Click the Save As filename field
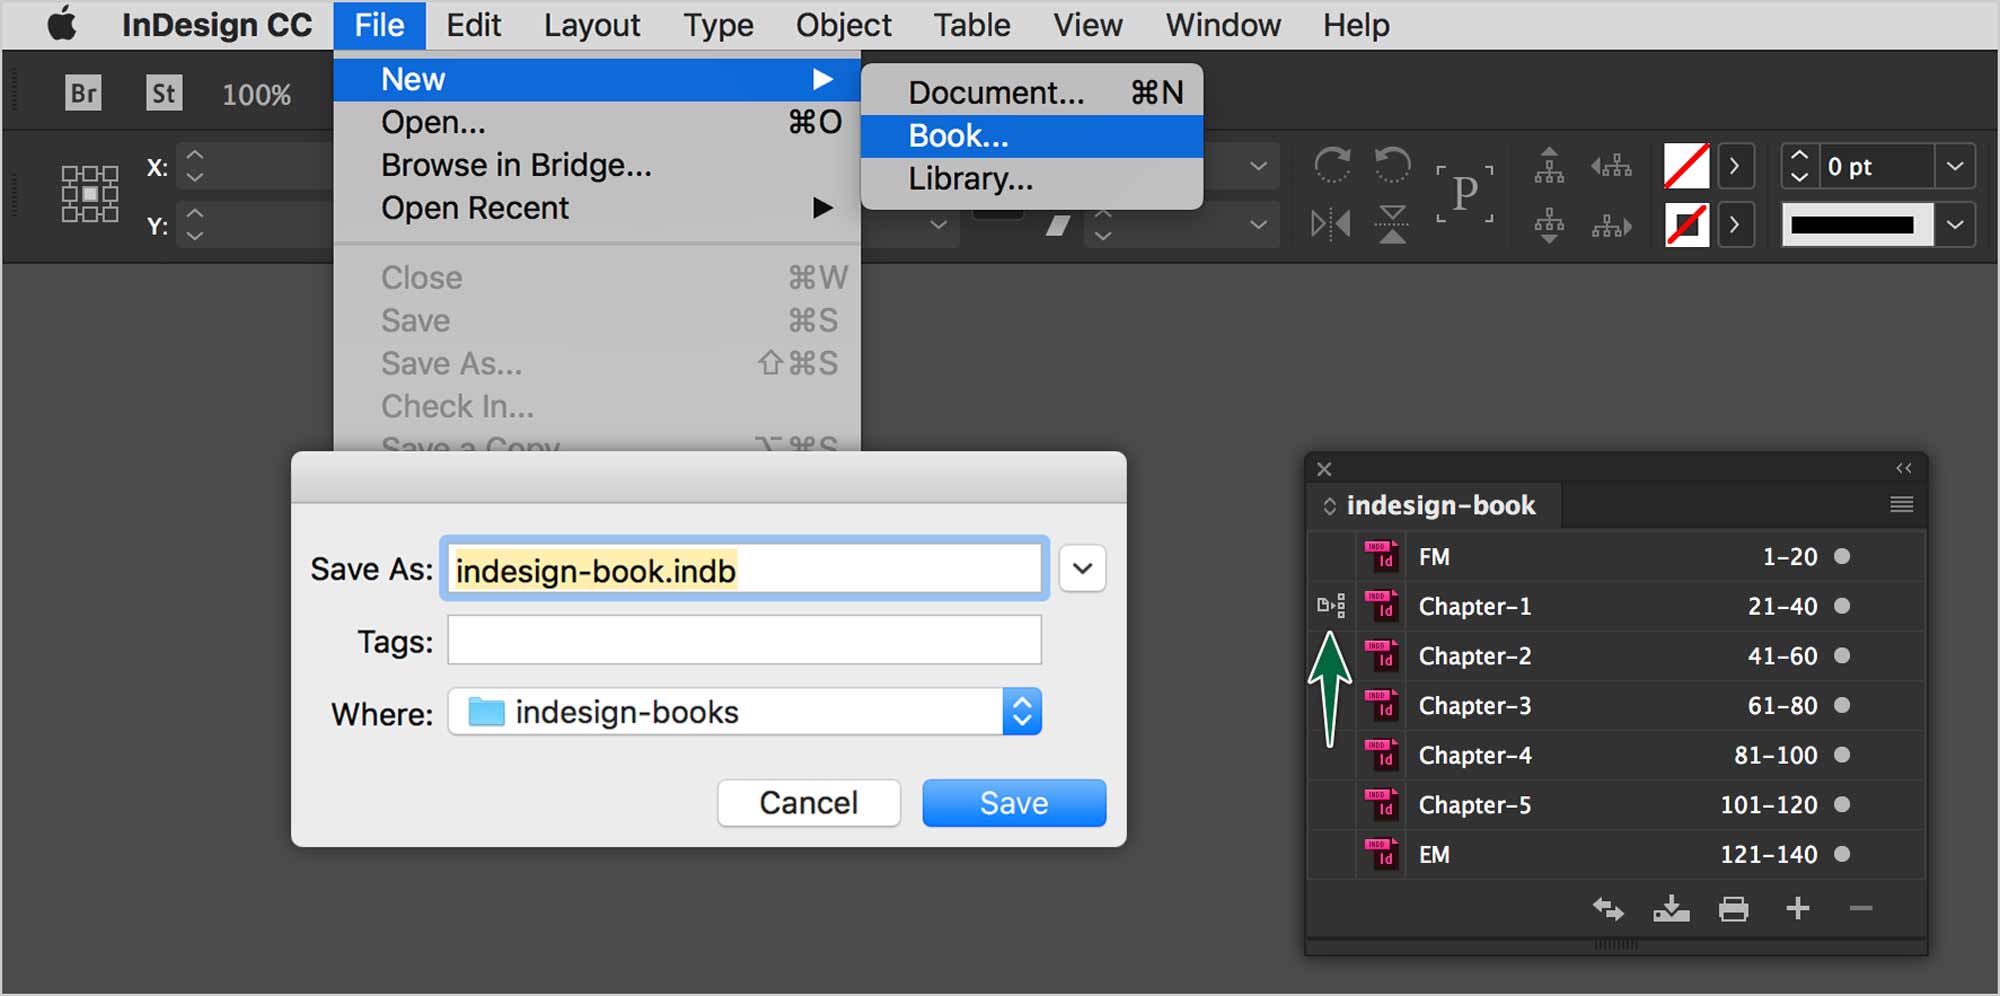 (x=744, y=569)
